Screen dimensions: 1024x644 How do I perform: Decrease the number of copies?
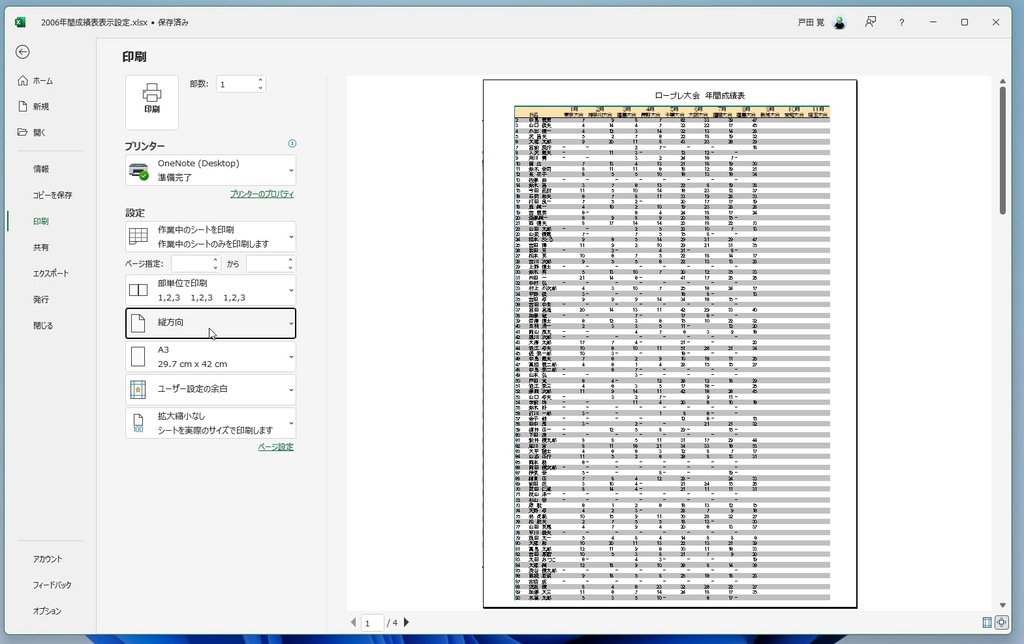point(261,88)
